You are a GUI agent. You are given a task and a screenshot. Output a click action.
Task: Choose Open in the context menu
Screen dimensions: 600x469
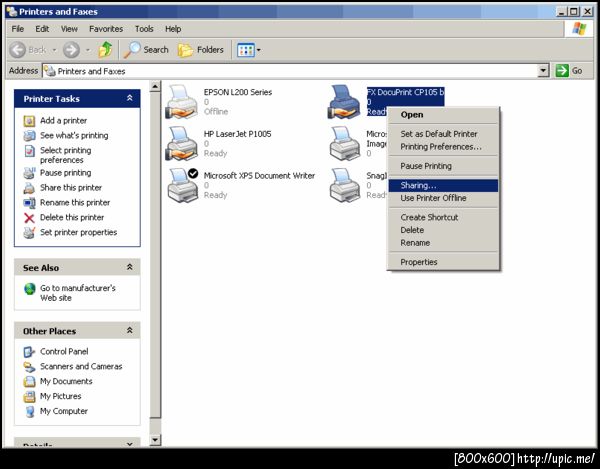[x=443, y=115]
